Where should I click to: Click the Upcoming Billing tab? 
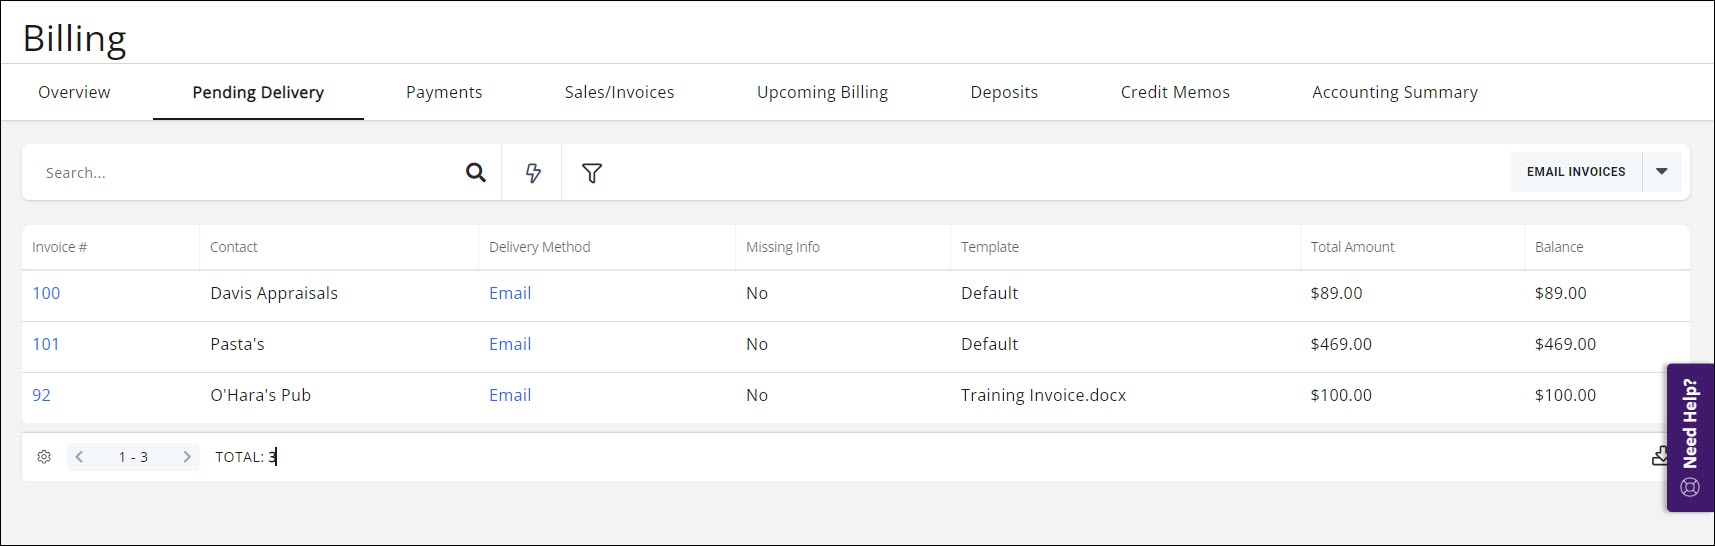pyautogui.click(x=822, y=92)
